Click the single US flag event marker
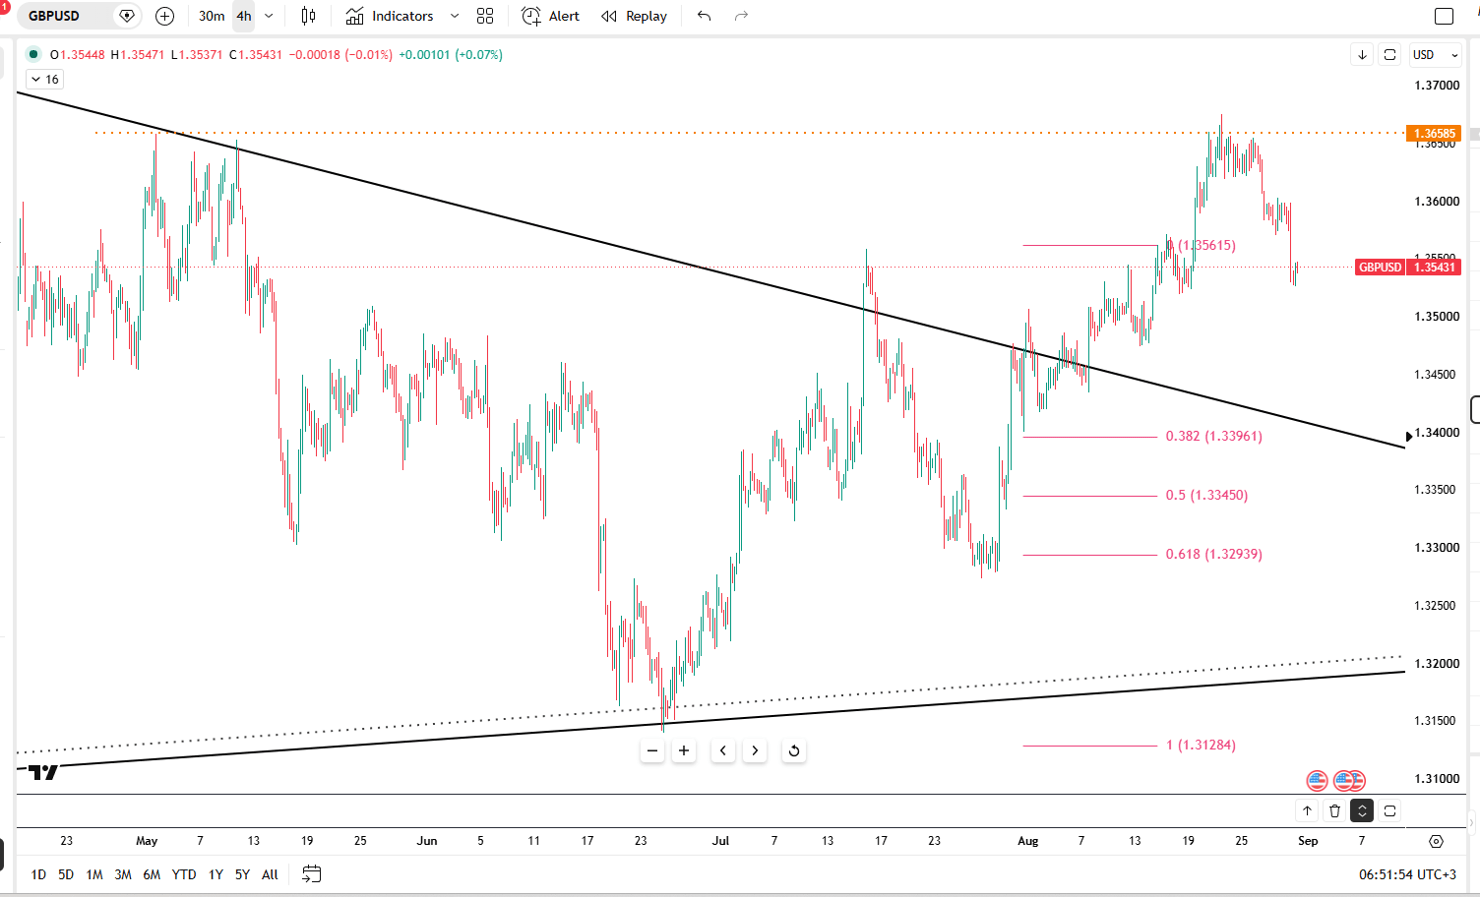 click(x=1317, y=780)
